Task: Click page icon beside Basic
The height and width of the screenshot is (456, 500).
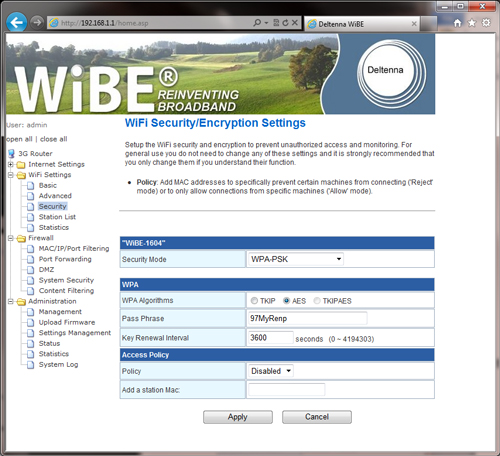Action: pyautogui.click(x=30, y=186)
